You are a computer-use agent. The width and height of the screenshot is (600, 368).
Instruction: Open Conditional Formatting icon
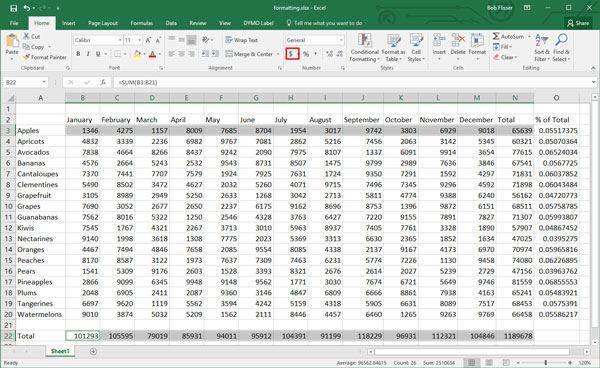(364, 47)
